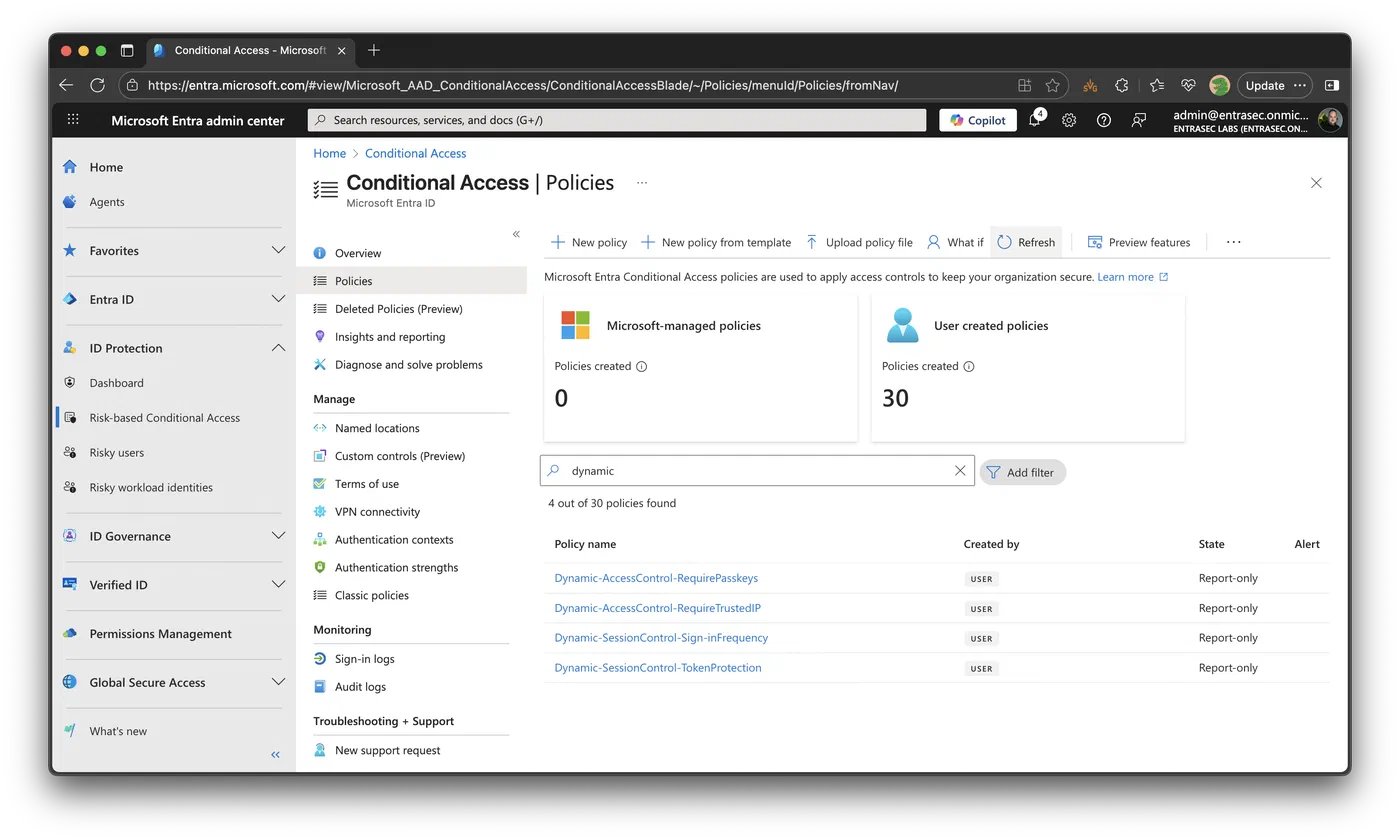Go to Home breadcrumb link
This screenshot has width=1400, height=840.
coord(329,153)
